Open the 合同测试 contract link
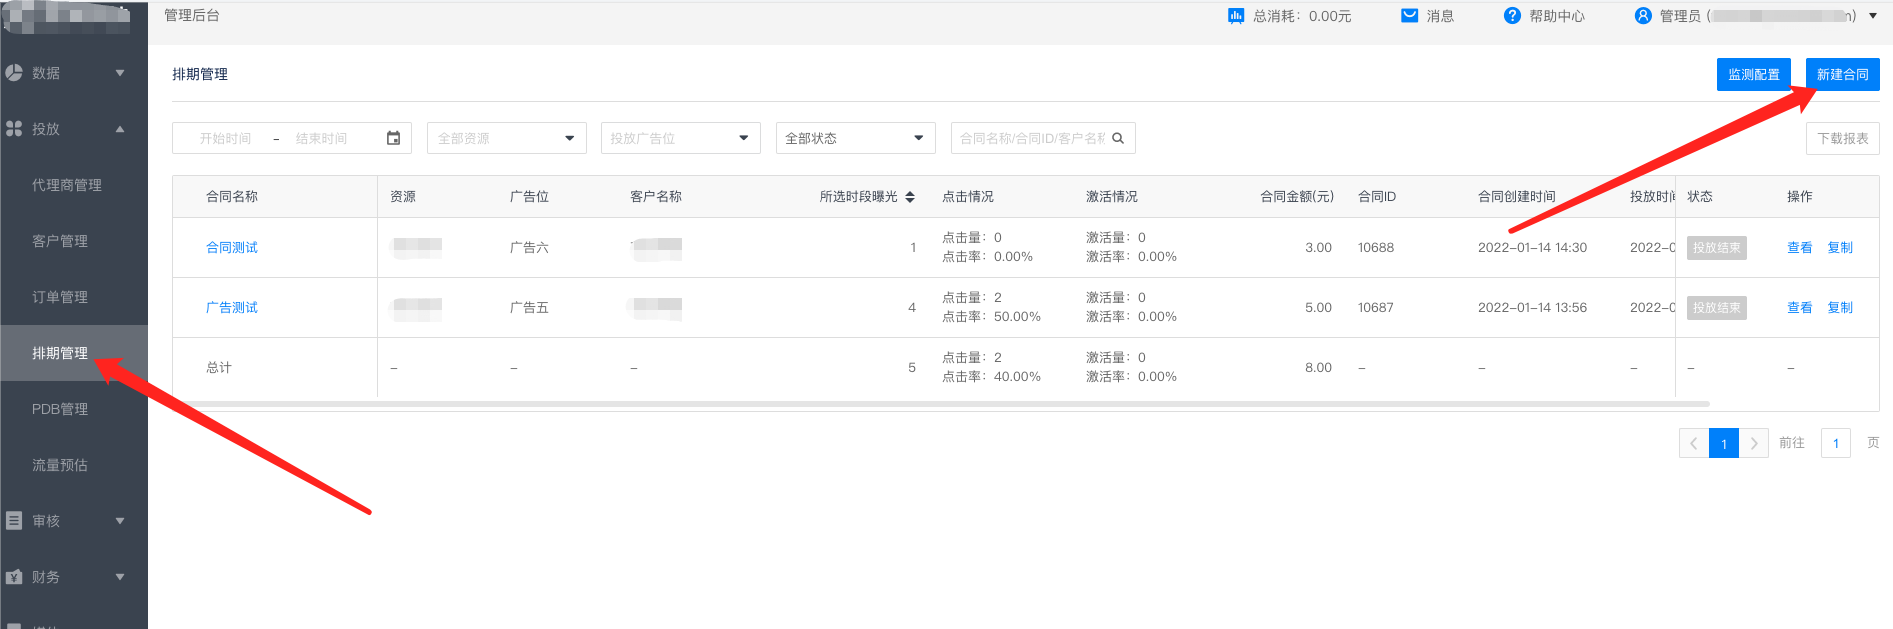1893x629 pixels. click(232, 247)
